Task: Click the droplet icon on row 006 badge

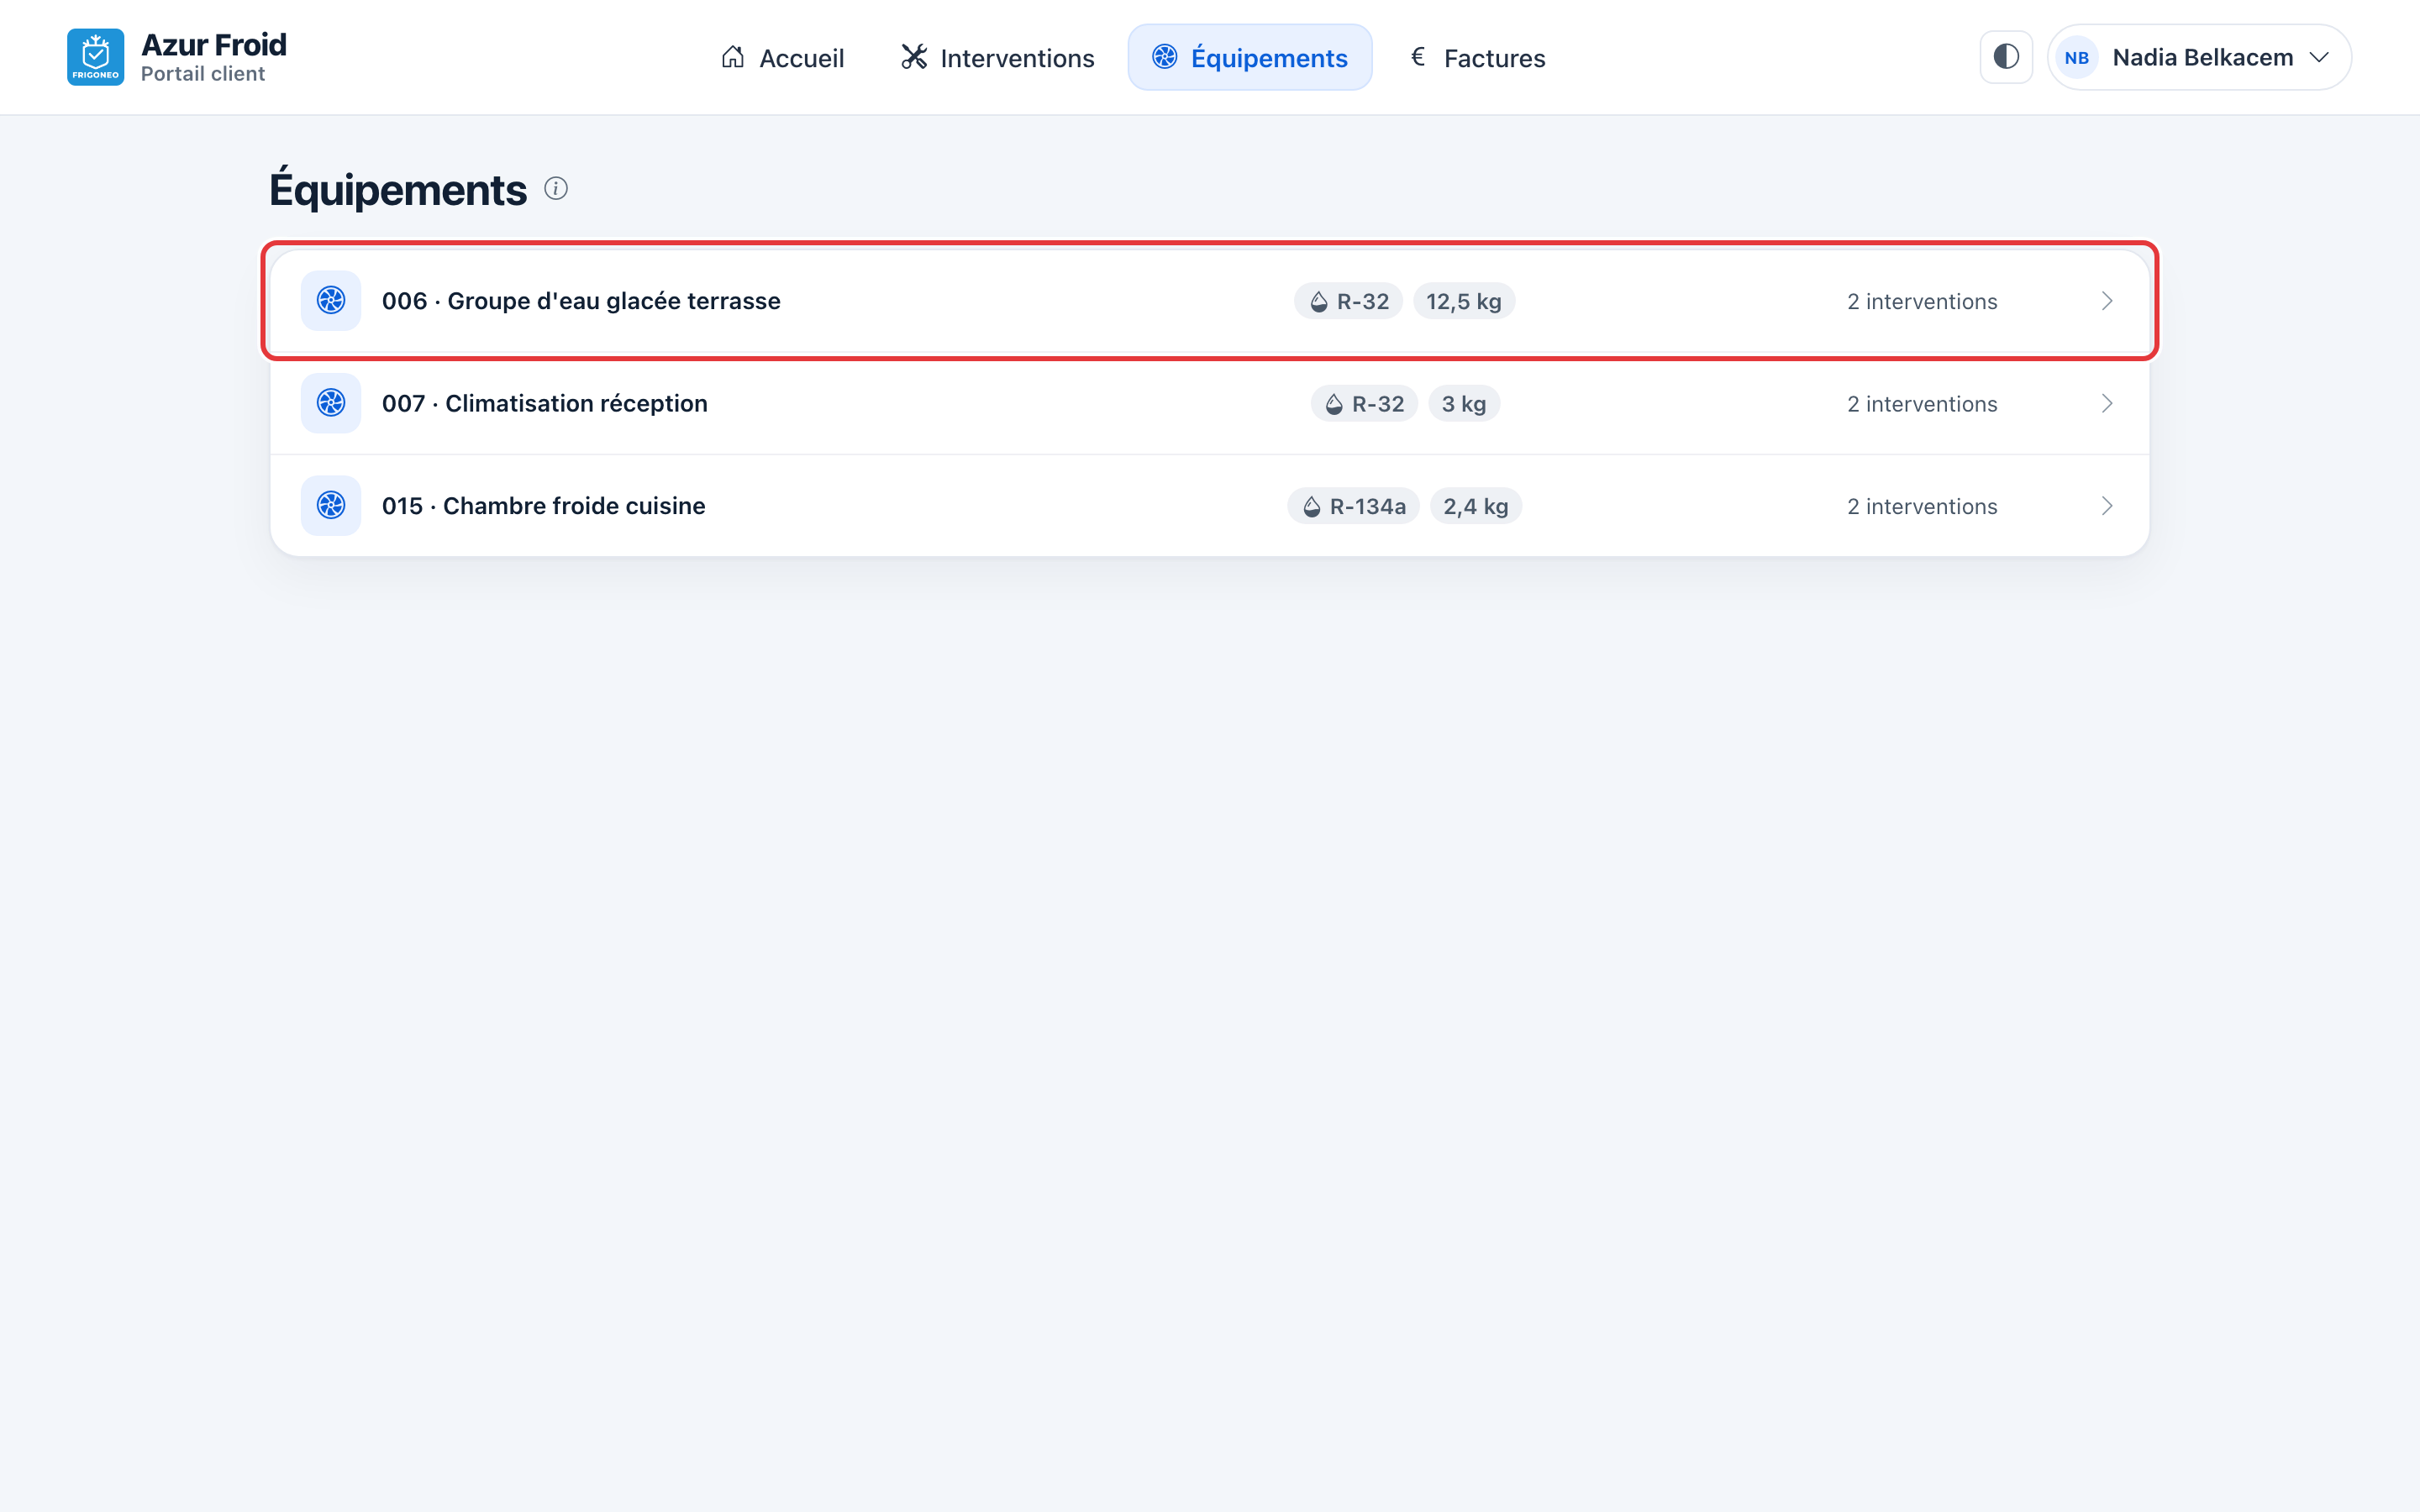Action: click(x=1319, y=302)
